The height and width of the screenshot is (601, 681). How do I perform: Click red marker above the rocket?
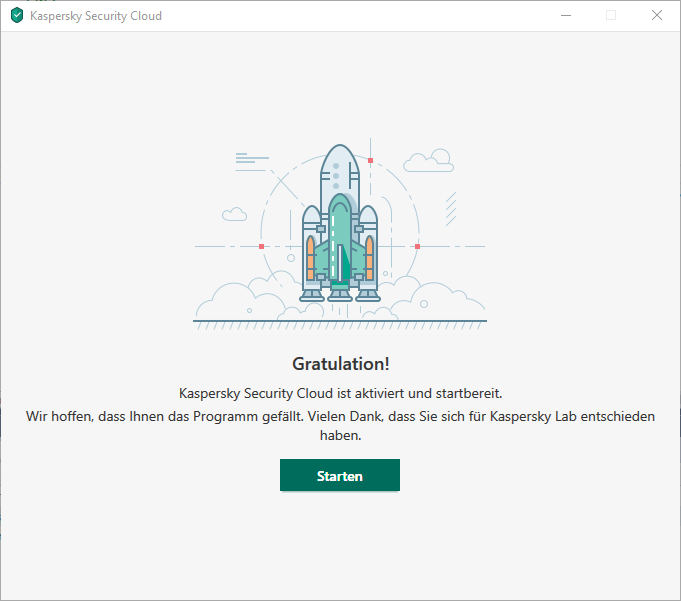point(370,160)
